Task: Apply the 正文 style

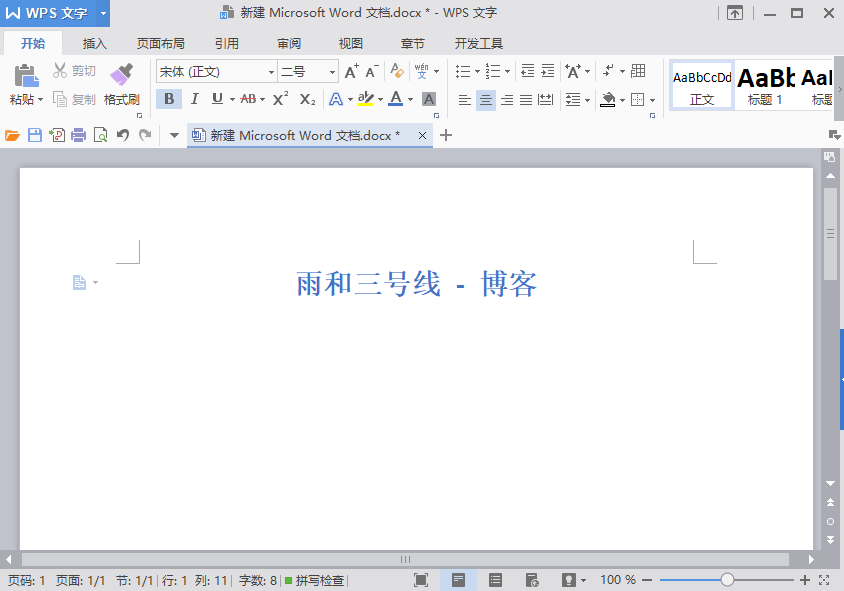Action: [x=702, y=86]
